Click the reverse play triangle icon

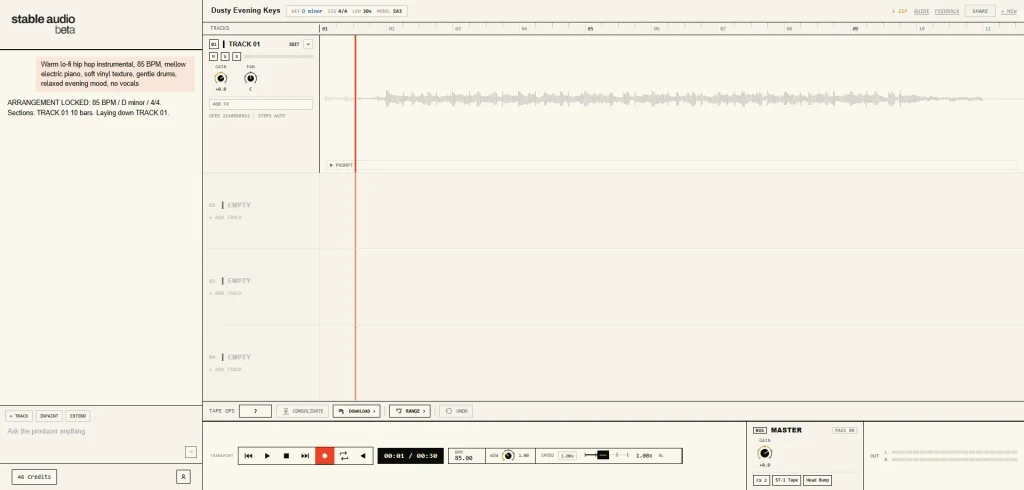(x=362, y=456)
